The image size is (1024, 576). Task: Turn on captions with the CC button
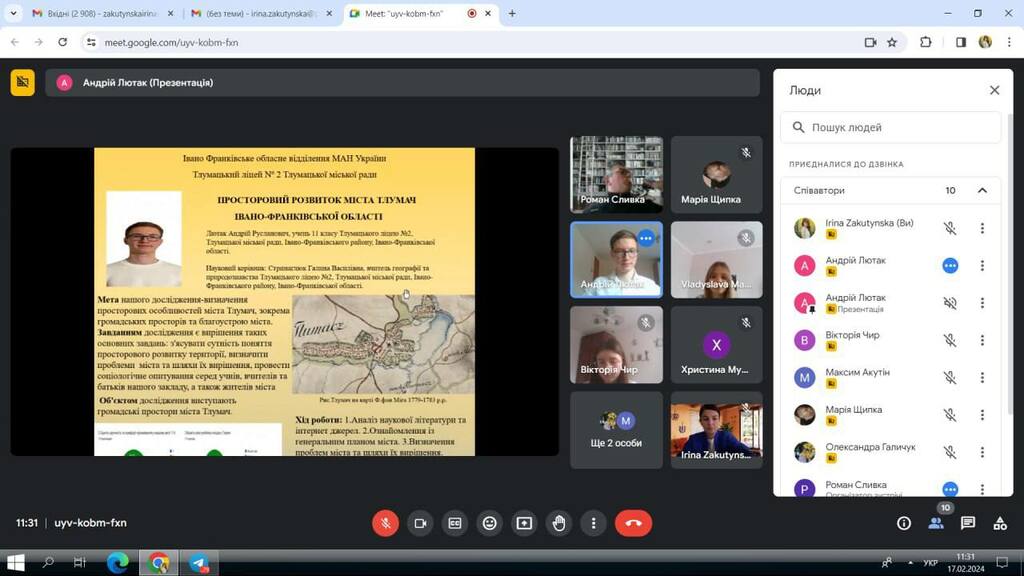[455, 523]
